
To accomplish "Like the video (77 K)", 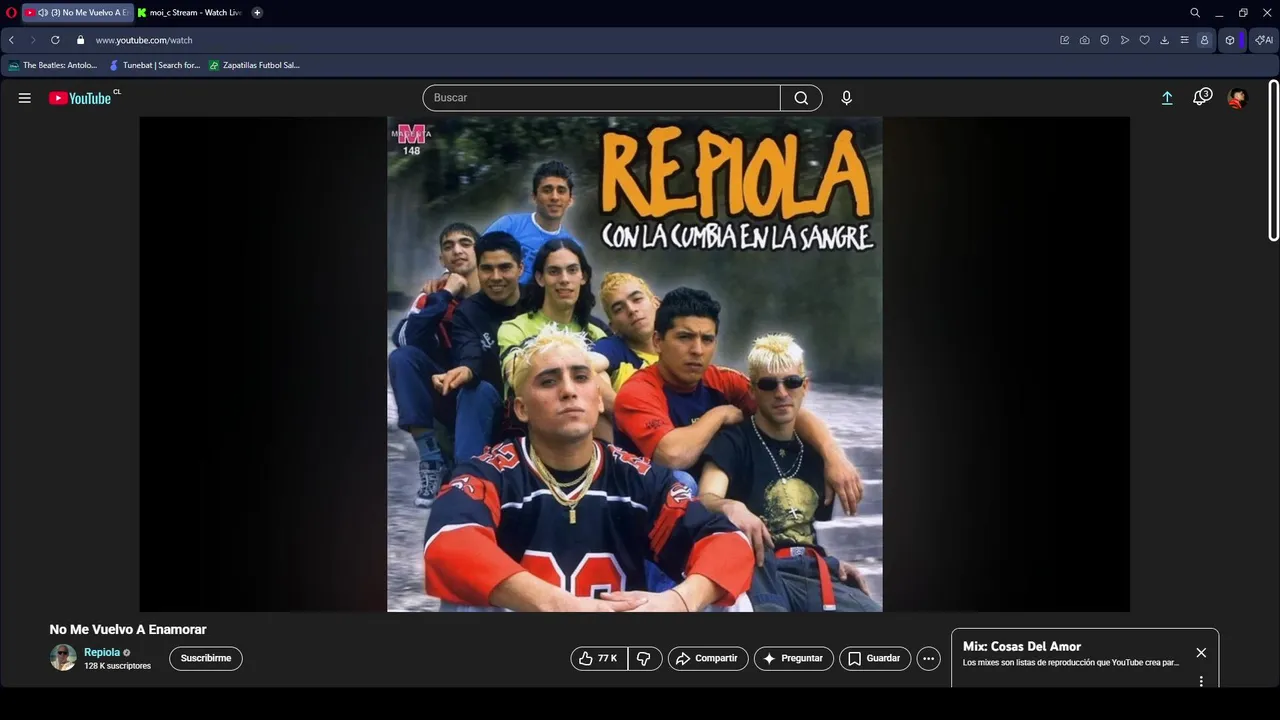I will 599,658.
